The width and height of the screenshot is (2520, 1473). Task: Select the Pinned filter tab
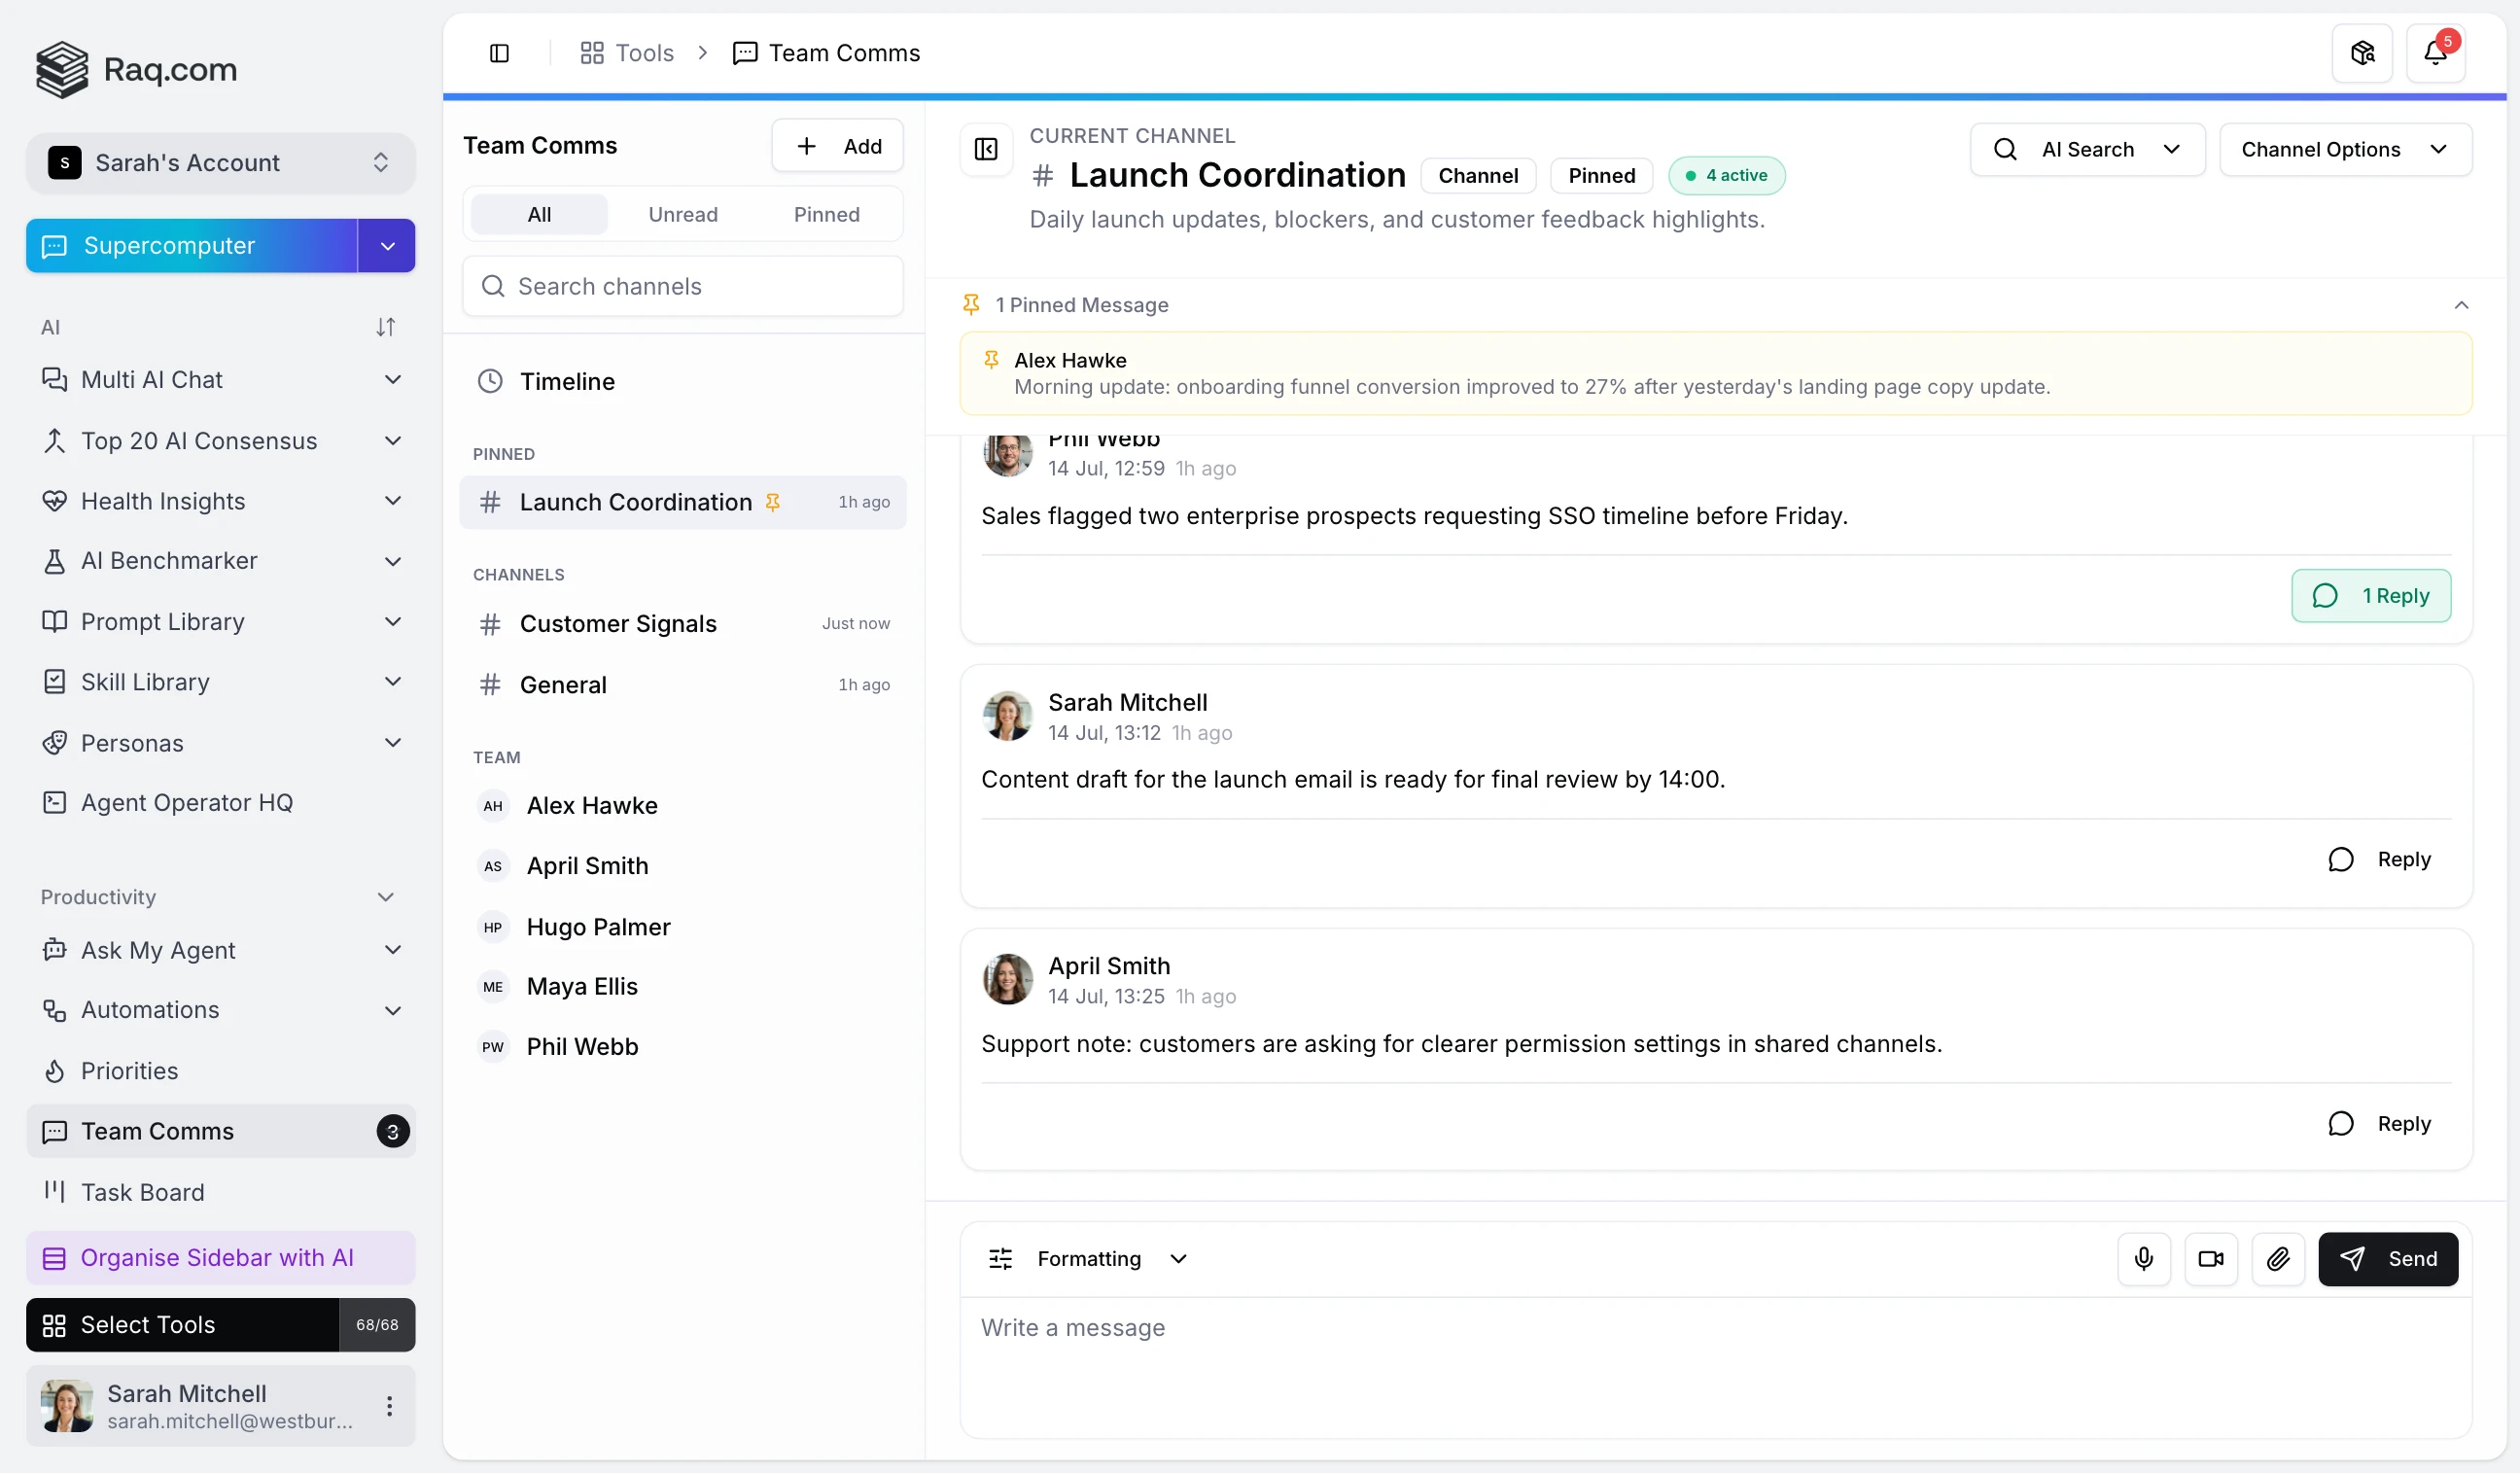(826, 214)
